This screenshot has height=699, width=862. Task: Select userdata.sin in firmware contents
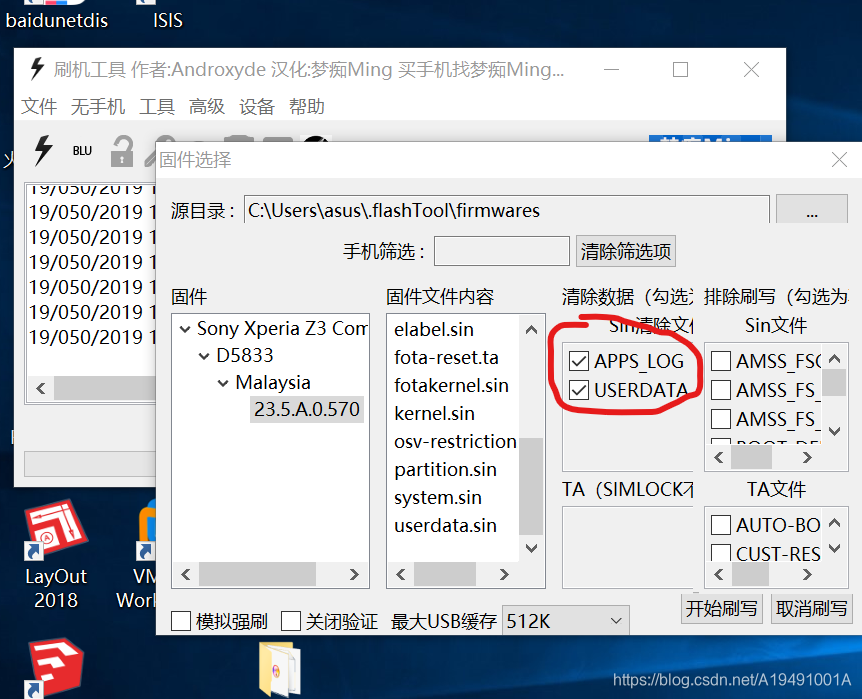pyautogui.click(x=445, y=526)
